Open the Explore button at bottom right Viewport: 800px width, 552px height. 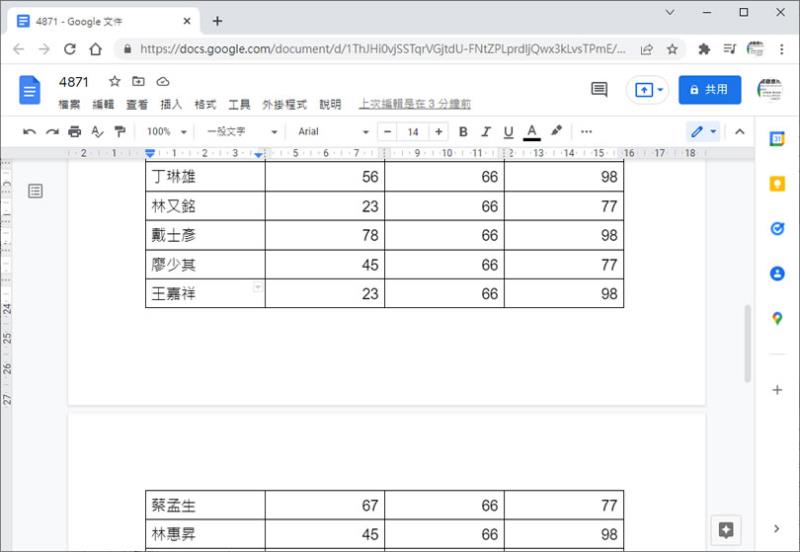tap(726, 530)
